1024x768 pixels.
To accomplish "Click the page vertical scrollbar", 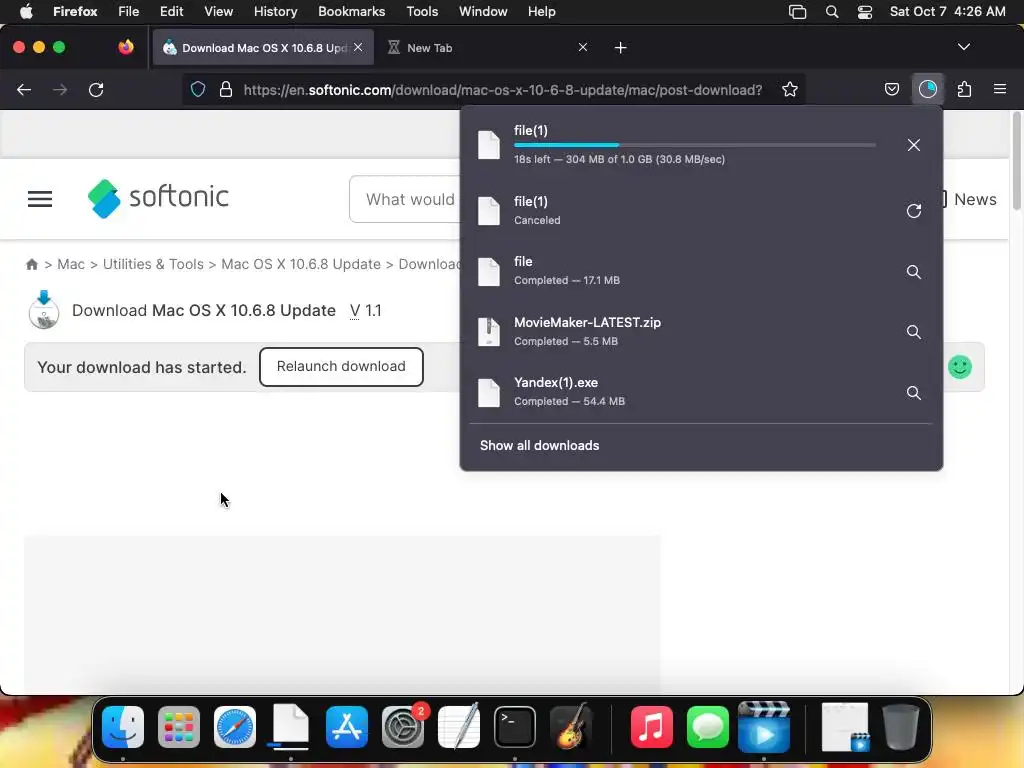I will pos(1017,161).
